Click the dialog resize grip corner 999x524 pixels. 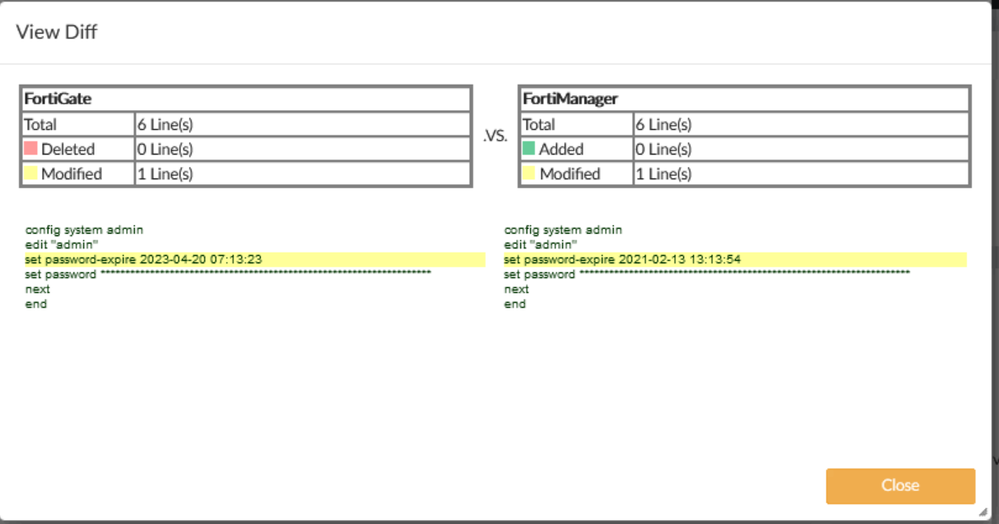[x=983, y=512]
